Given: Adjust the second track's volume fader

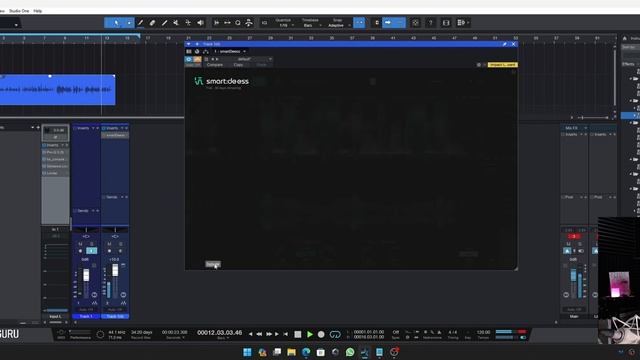Looking at the screenshot, I should click(115, 270).
